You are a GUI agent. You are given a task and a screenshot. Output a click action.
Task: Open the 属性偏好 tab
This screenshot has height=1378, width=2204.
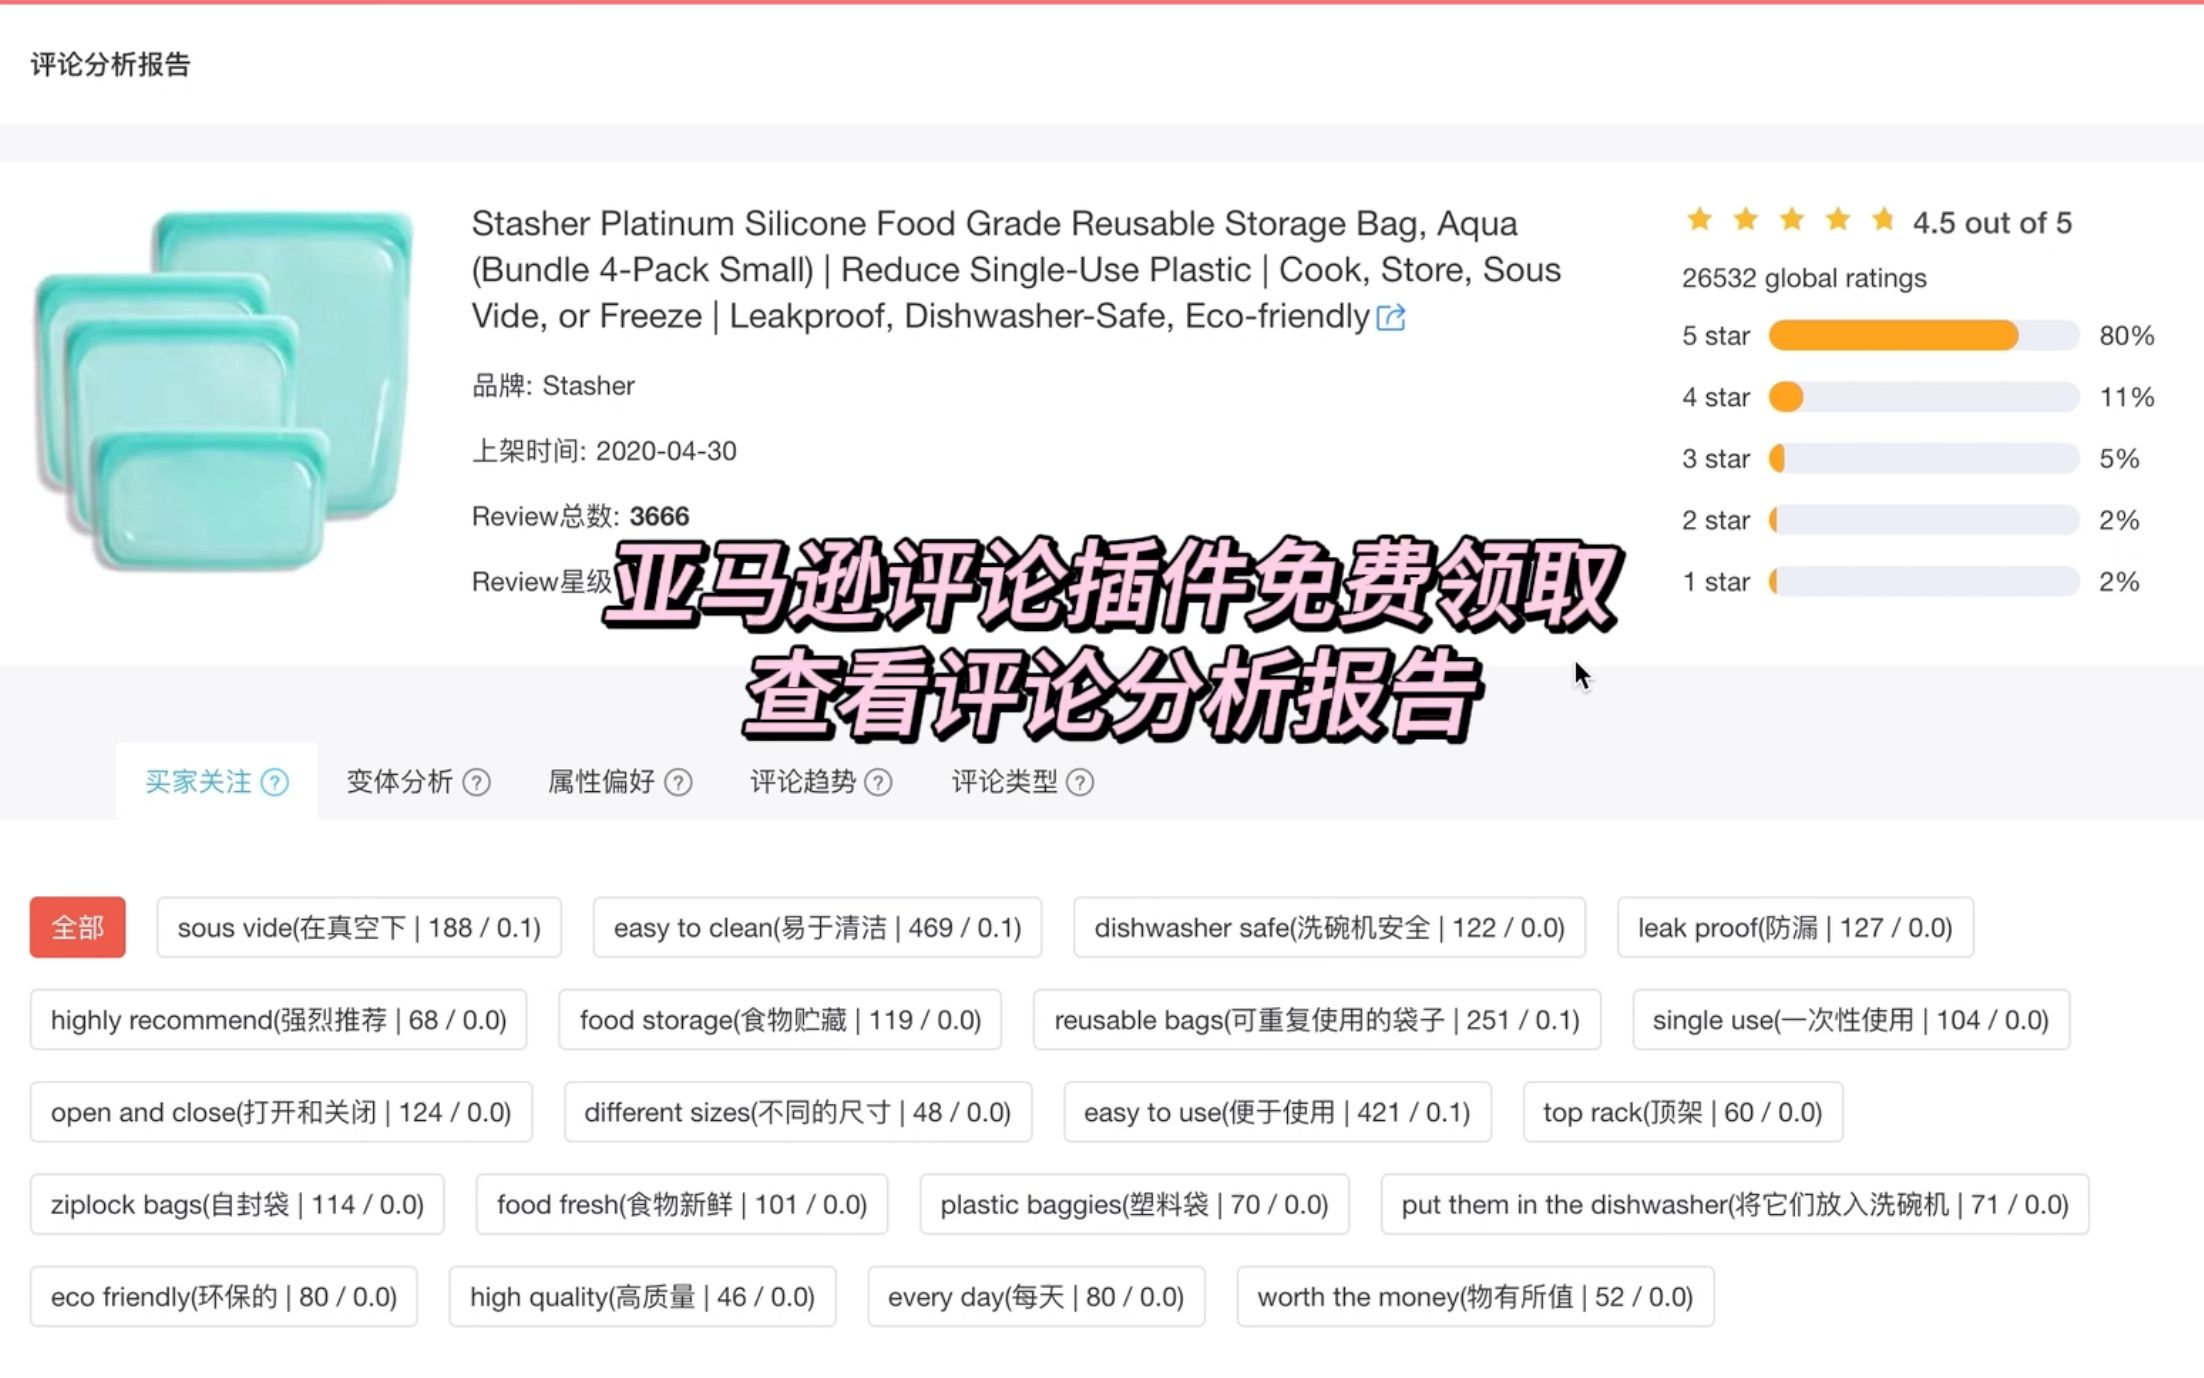pyautogui.click(x=619, y=781)
